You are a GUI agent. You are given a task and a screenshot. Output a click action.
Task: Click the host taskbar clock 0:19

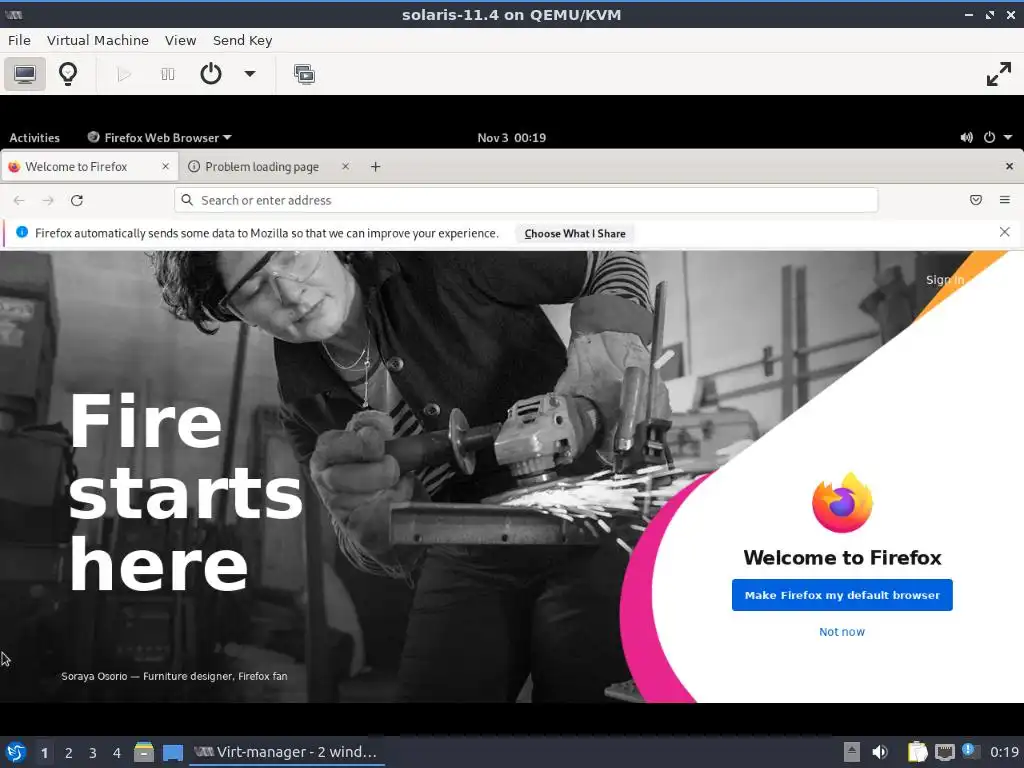point(1004,752)
